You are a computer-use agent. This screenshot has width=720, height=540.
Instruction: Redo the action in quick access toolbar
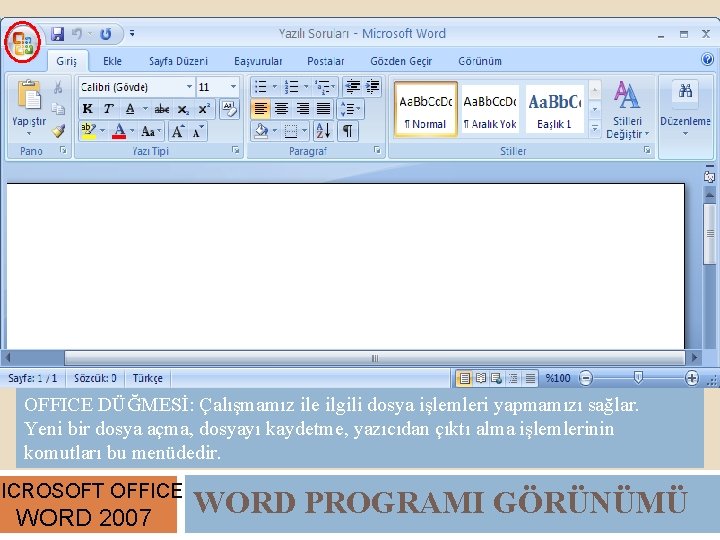(106, 34)
